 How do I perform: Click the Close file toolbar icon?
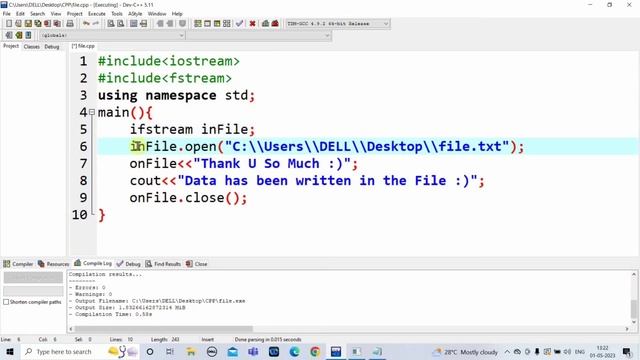pyautogui.click(x=48, y=24)
